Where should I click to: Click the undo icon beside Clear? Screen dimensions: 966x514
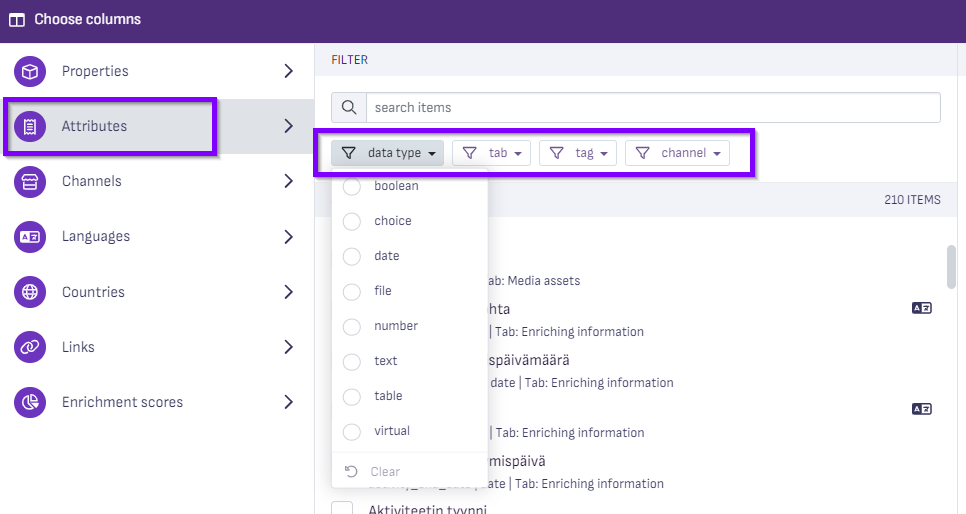[351, 471]
